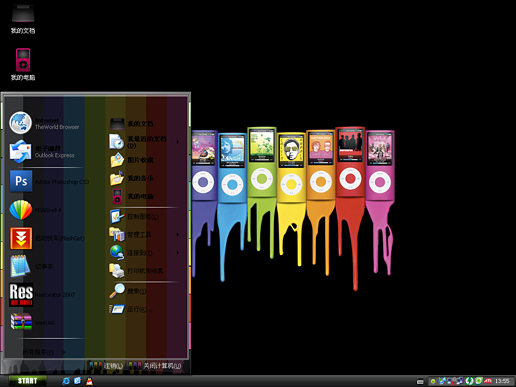The height and width of the screenshot is (387, 516).
Task: Start FlashGet download manager icon
Action: 21,238
